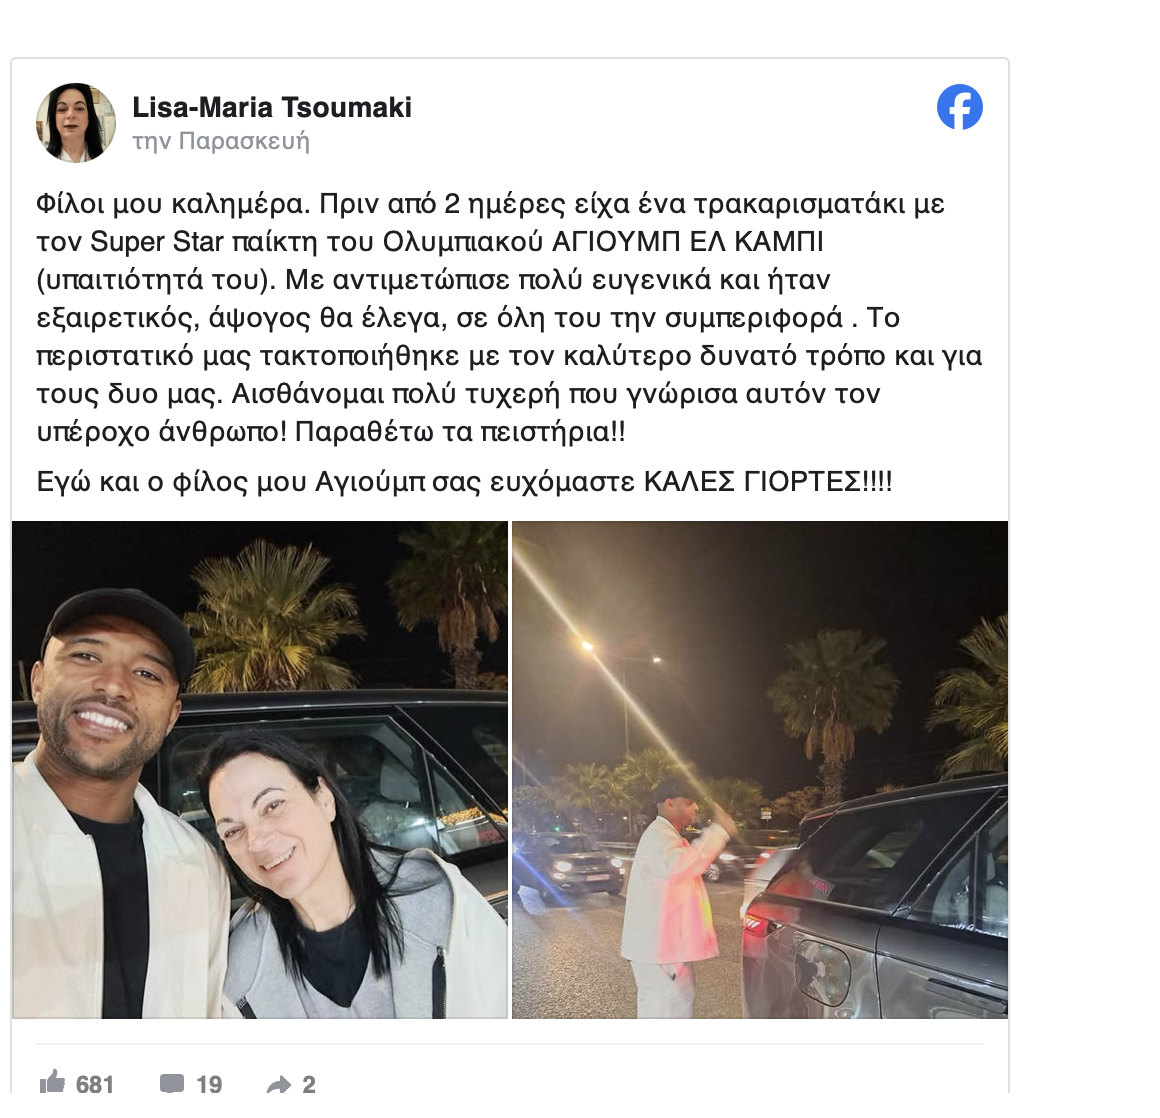The width and height of the screenshot is (1160, 1118).
Task: Click the post text starting "Φίλοι μου καλημέρα"
Action: pos(509,317)
